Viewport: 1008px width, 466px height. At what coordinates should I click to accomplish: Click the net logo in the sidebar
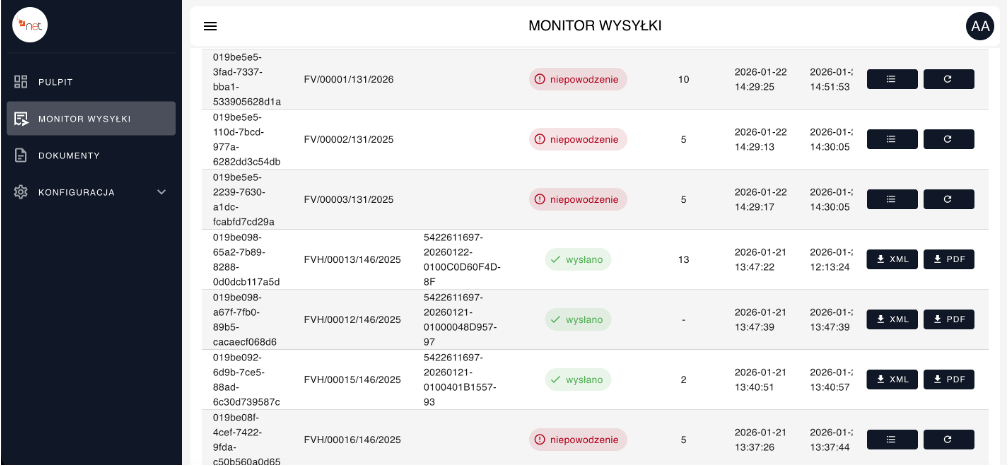[x=30, y=25]
